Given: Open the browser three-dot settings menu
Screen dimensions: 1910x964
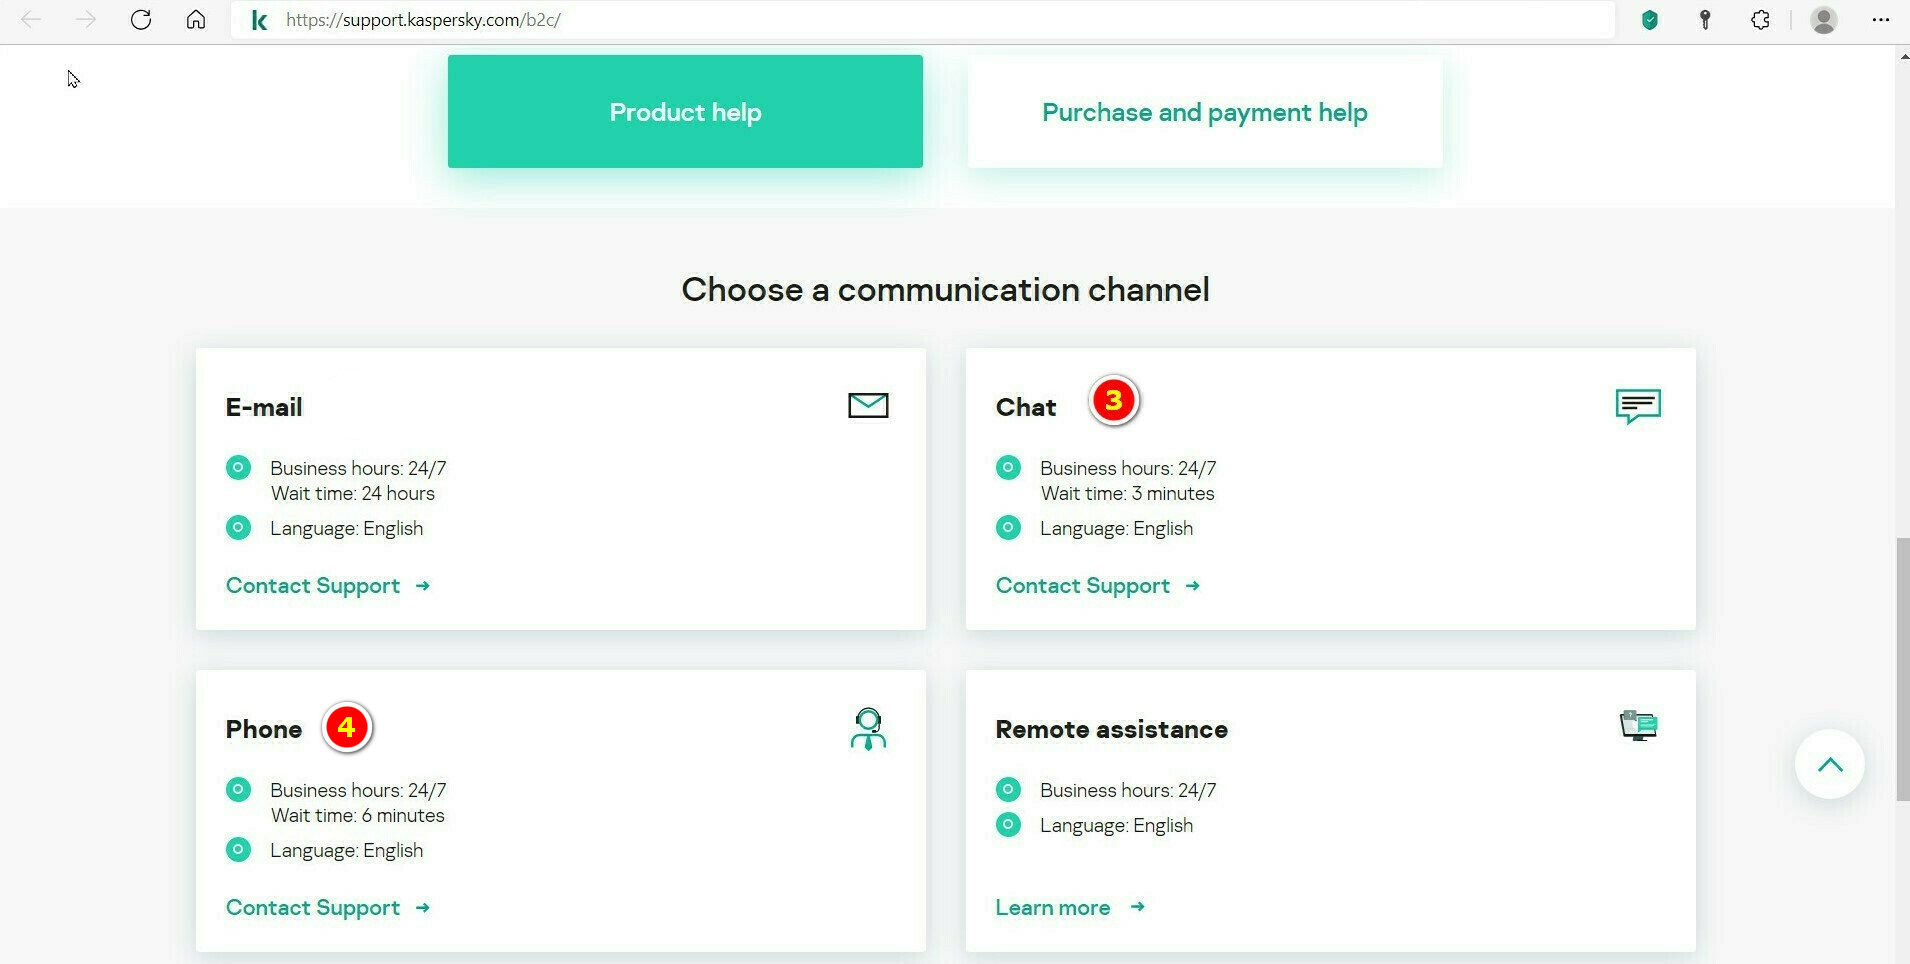Looking at the screenshot, I should [1880, 20].
